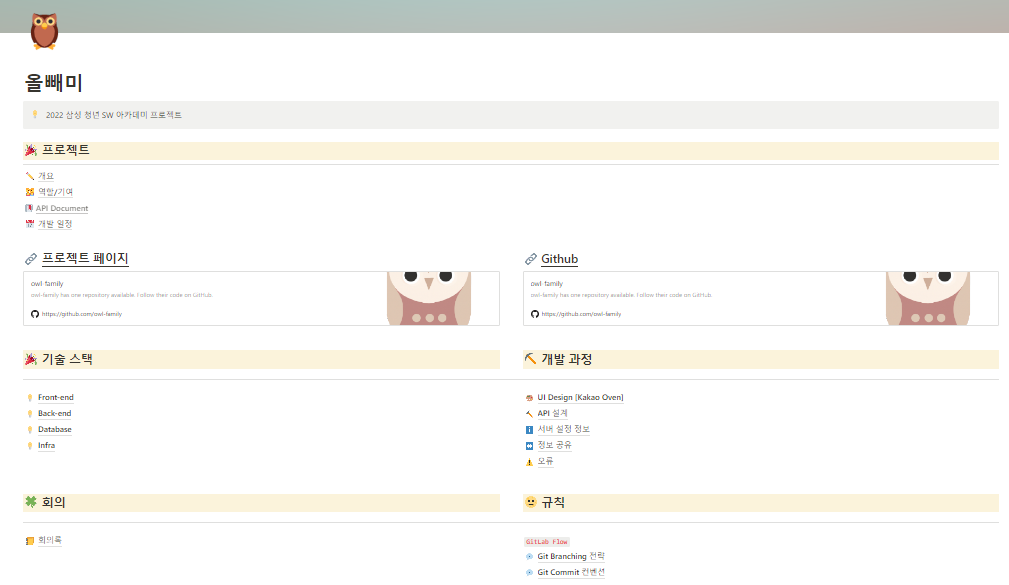Click the warning triangle icon beside 오류

[530, 461]
